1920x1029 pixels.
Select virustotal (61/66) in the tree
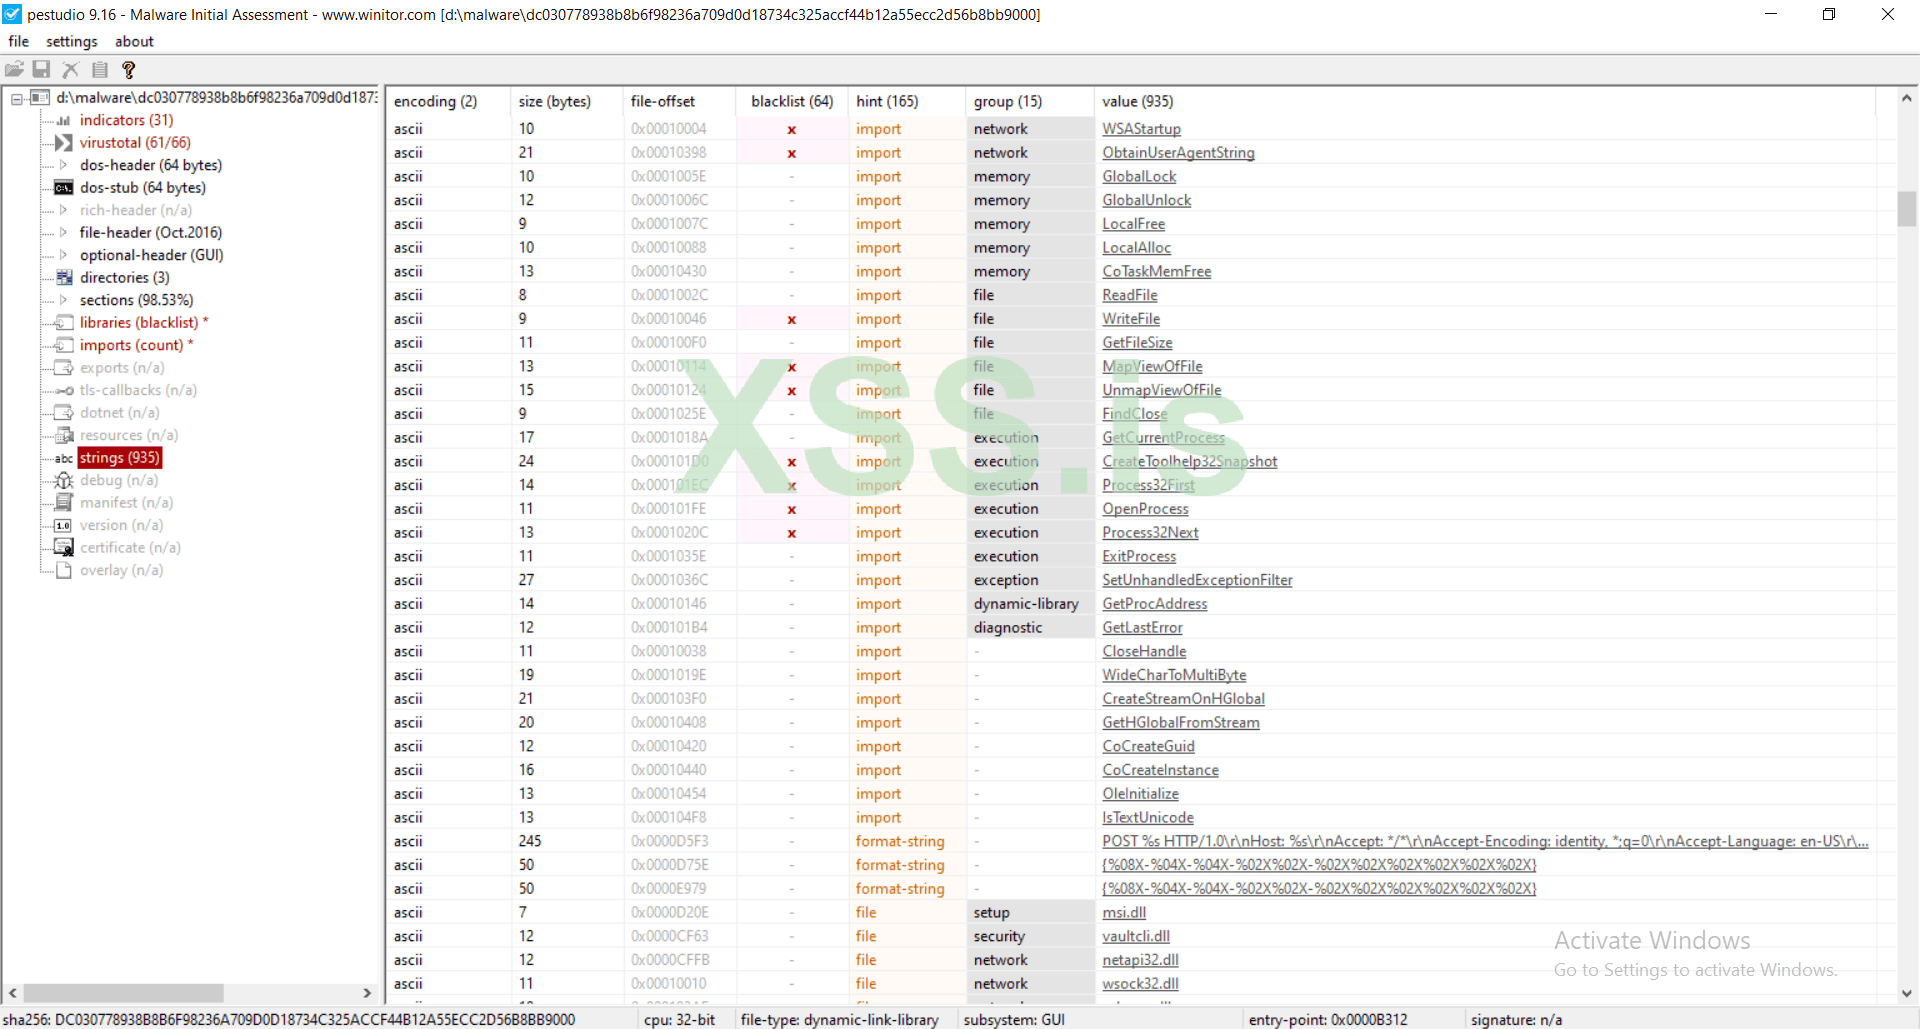(135, 143)
